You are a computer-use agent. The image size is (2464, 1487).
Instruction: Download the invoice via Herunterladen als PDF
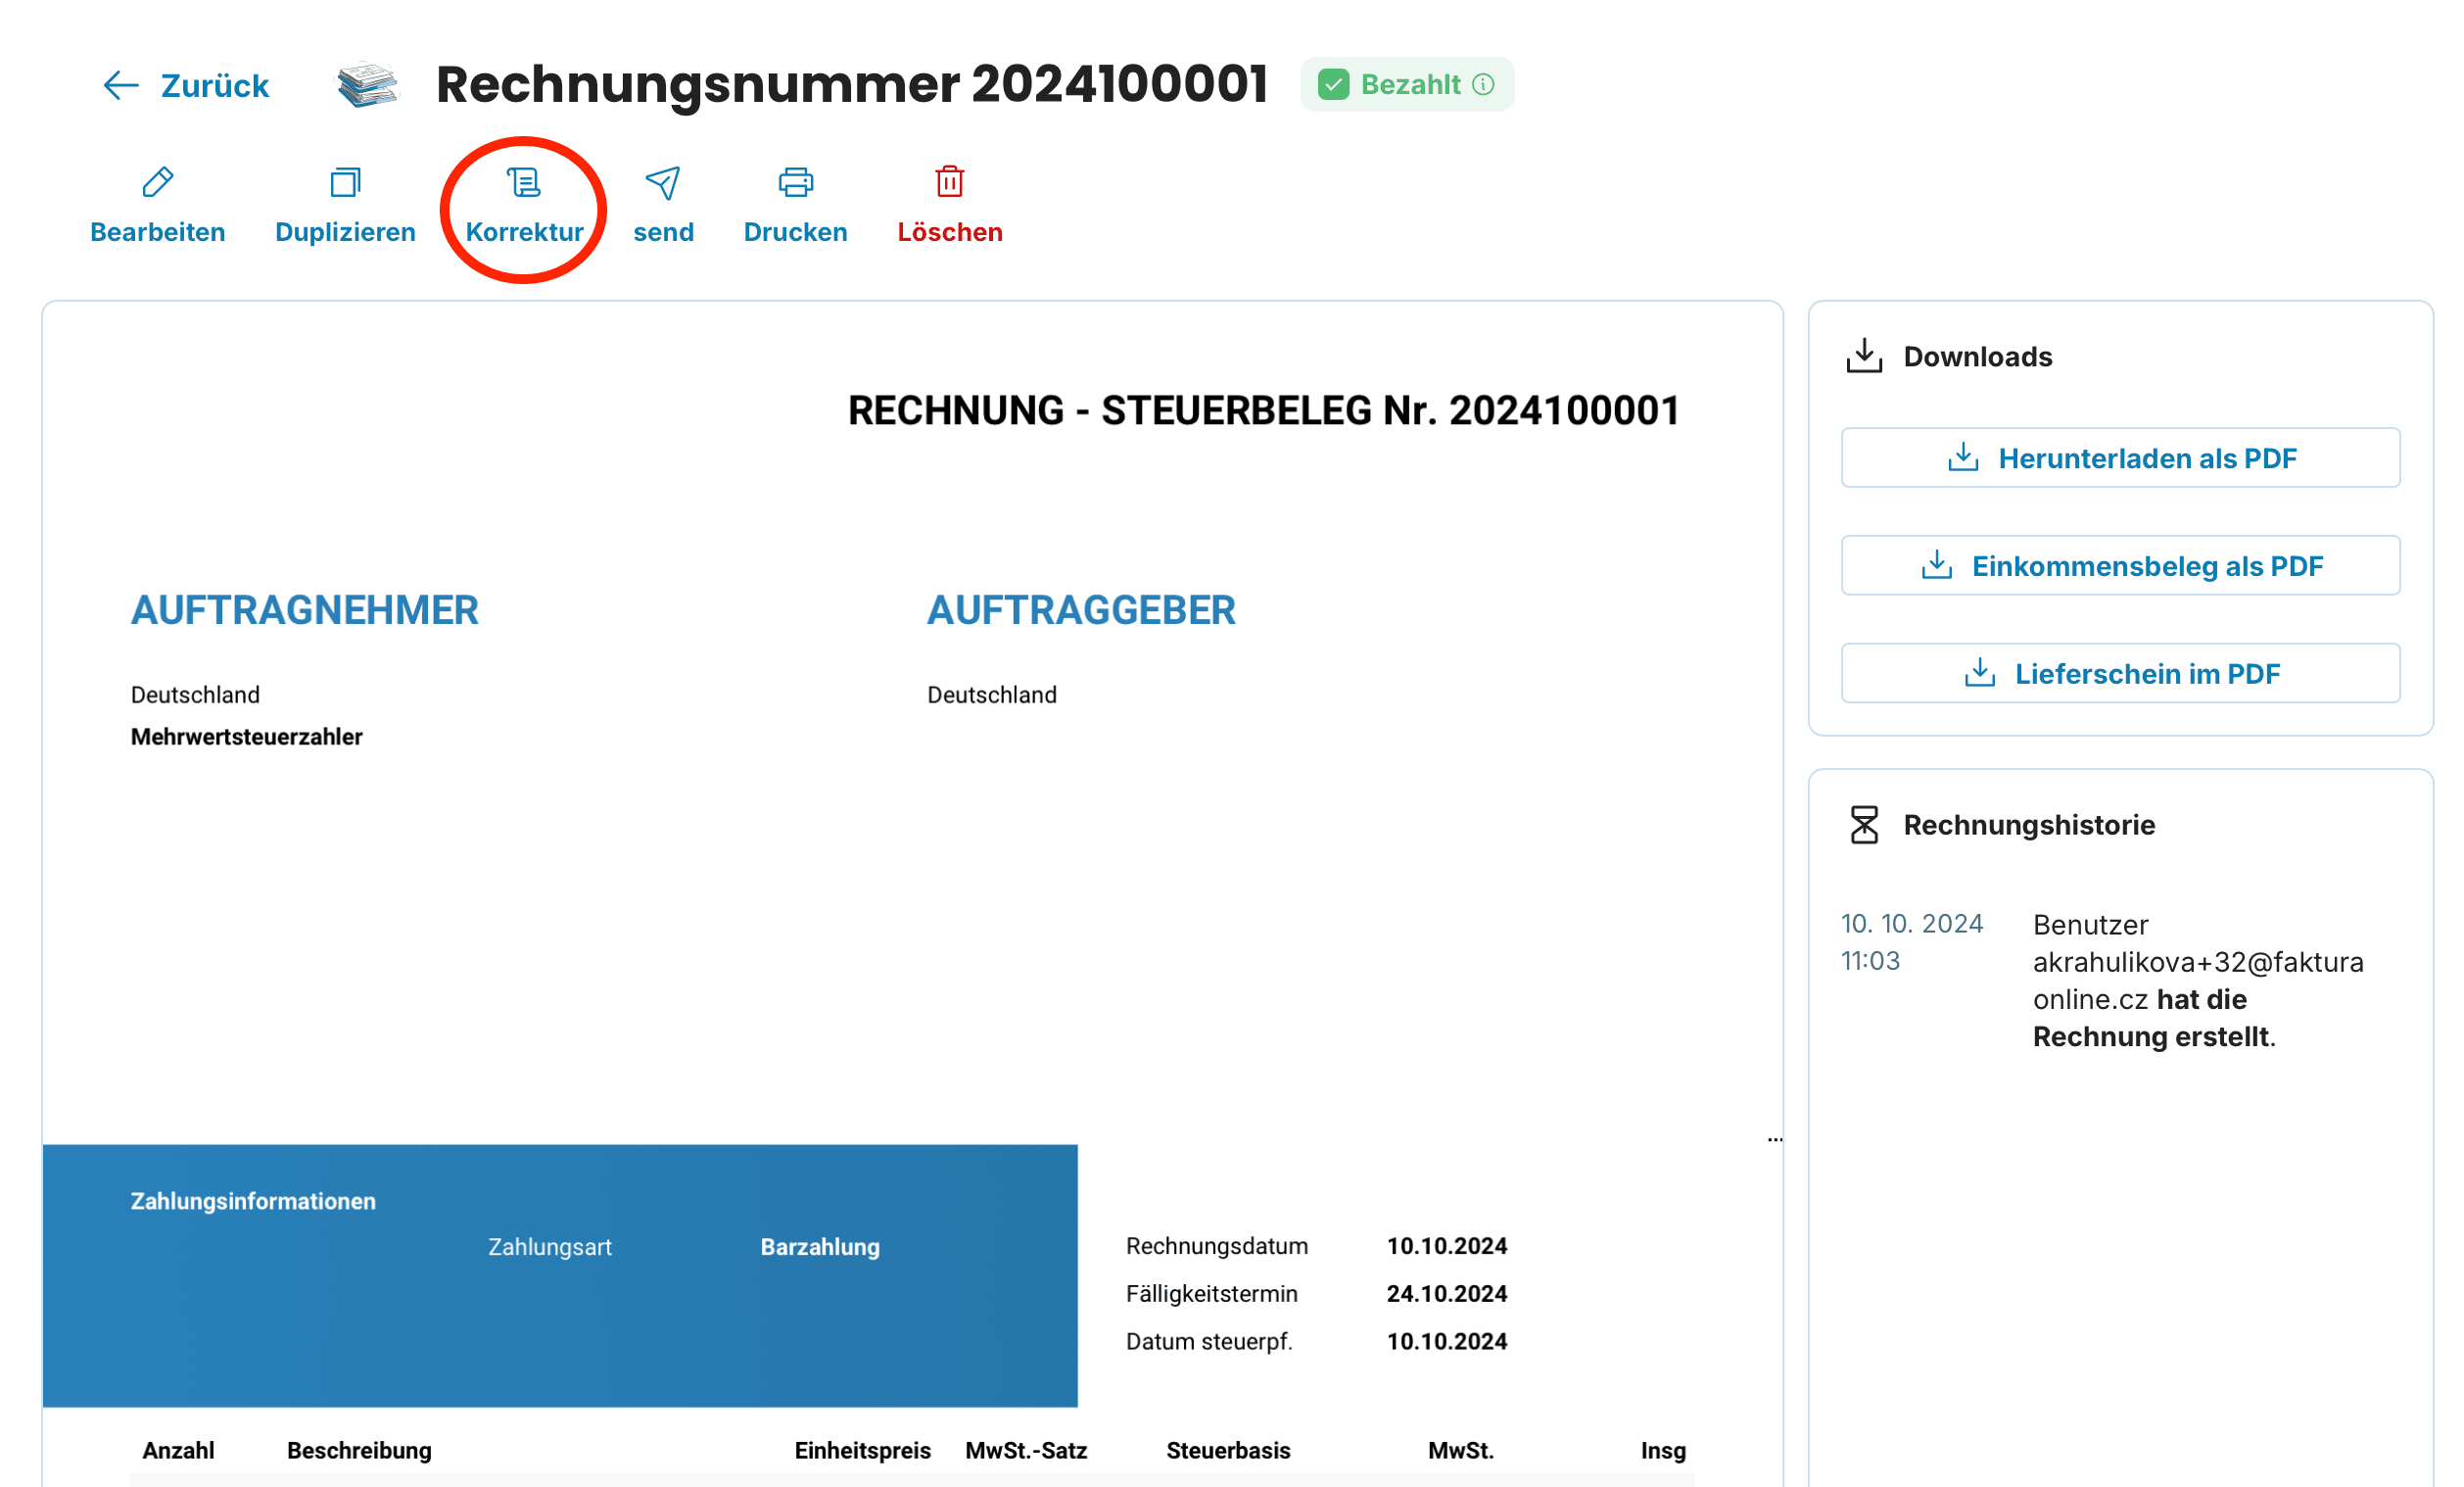[2120, 458]
